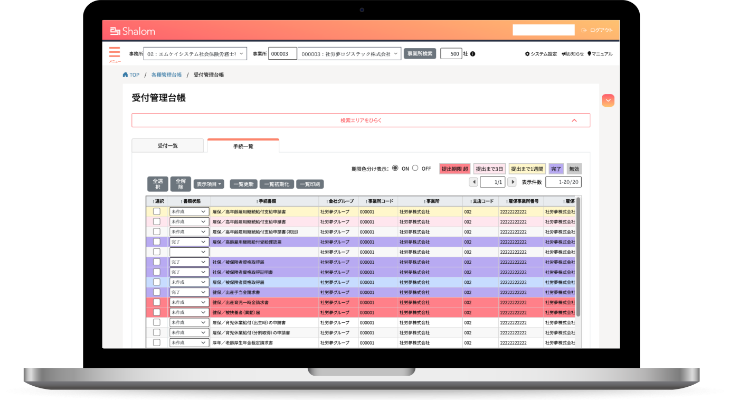
Task: Open 各種管理台帳 breadcrumb link
Action: point(166,75)
